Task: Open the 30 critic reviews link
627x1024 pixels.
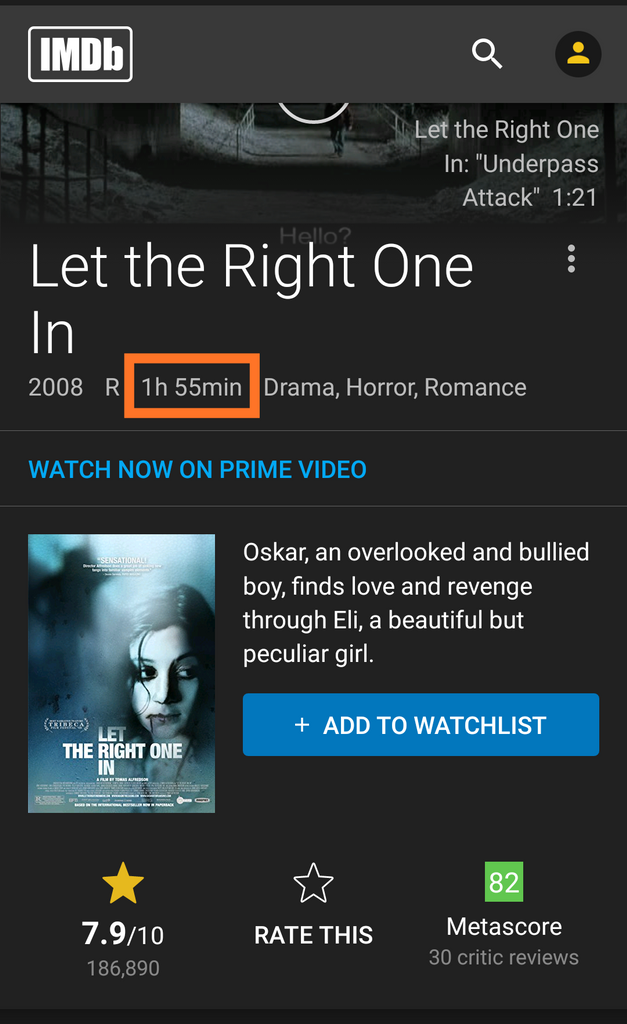Action: point(504,957)
